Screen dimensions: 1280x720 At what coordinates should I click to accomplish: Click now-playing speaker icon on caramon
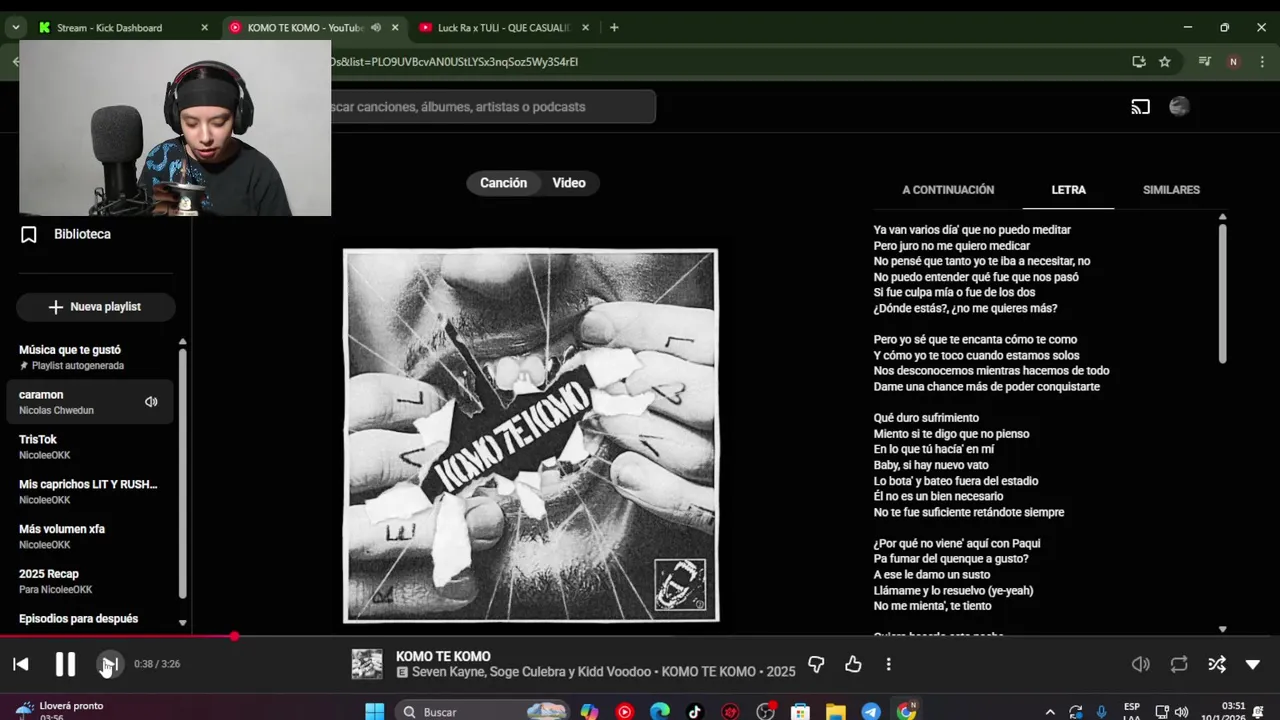[x=151, y=402]
